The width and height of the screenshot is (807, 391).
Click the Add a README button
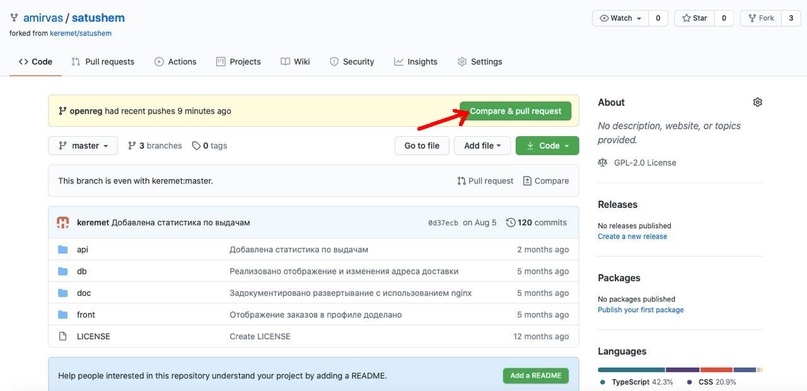(536, 376)
